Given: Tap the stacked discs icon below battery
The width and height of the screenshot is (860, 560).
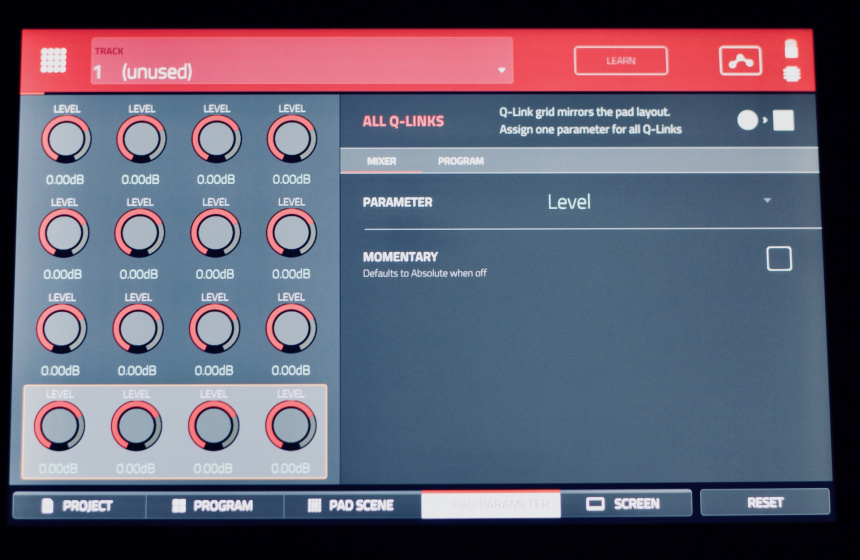Looking at the screenshot, I should [x=791, y=73].
